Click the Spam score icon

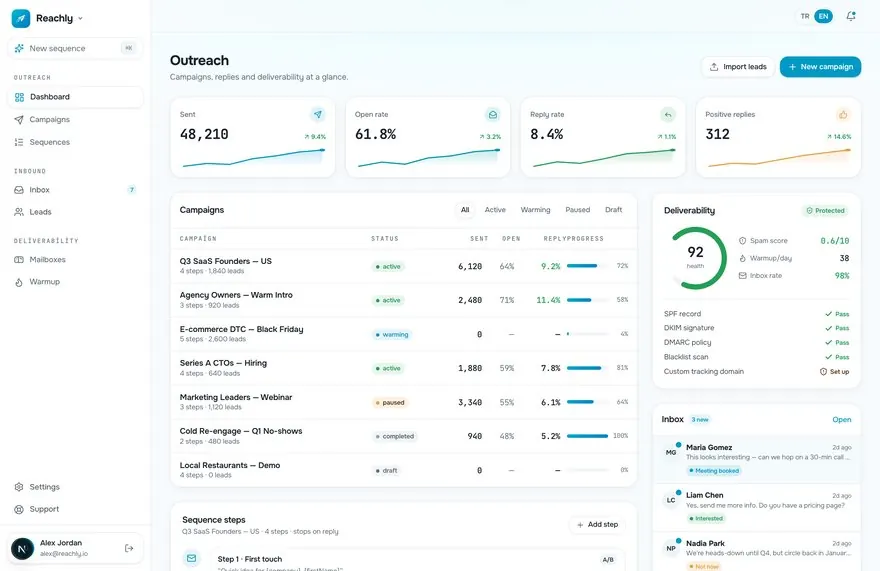click(x=742, y=241)
